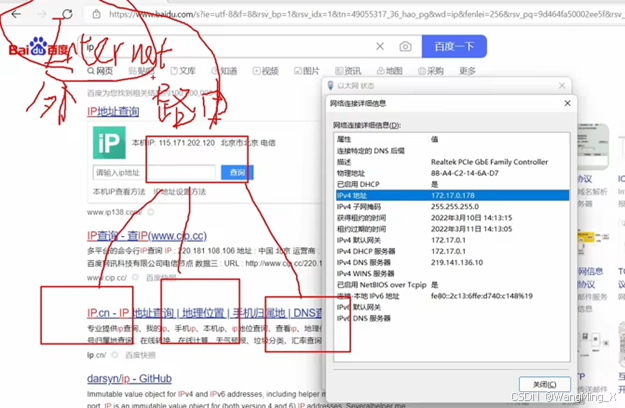Viewport: 625px width, 408px height.
Task: Select the 获得租约的时间 row
Action: tap(452, 218)
